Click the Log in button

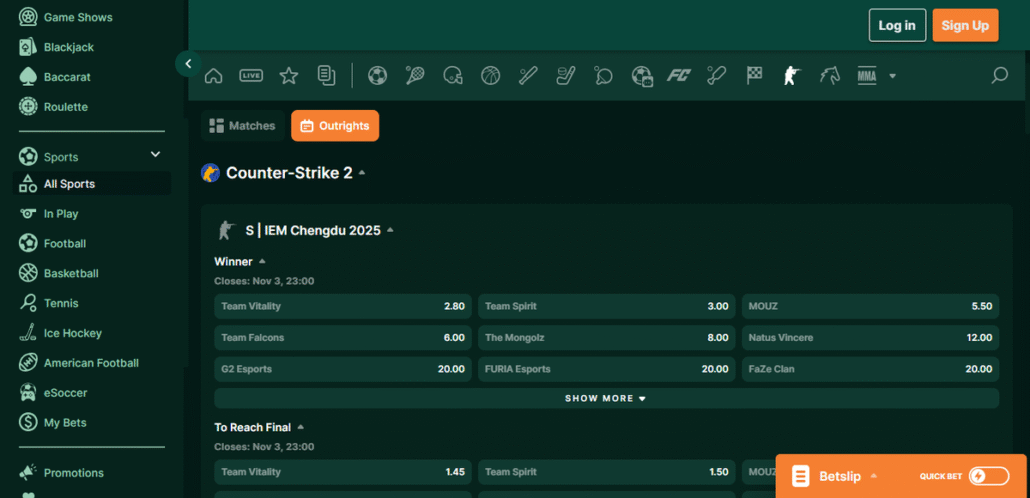click(897, 25)
